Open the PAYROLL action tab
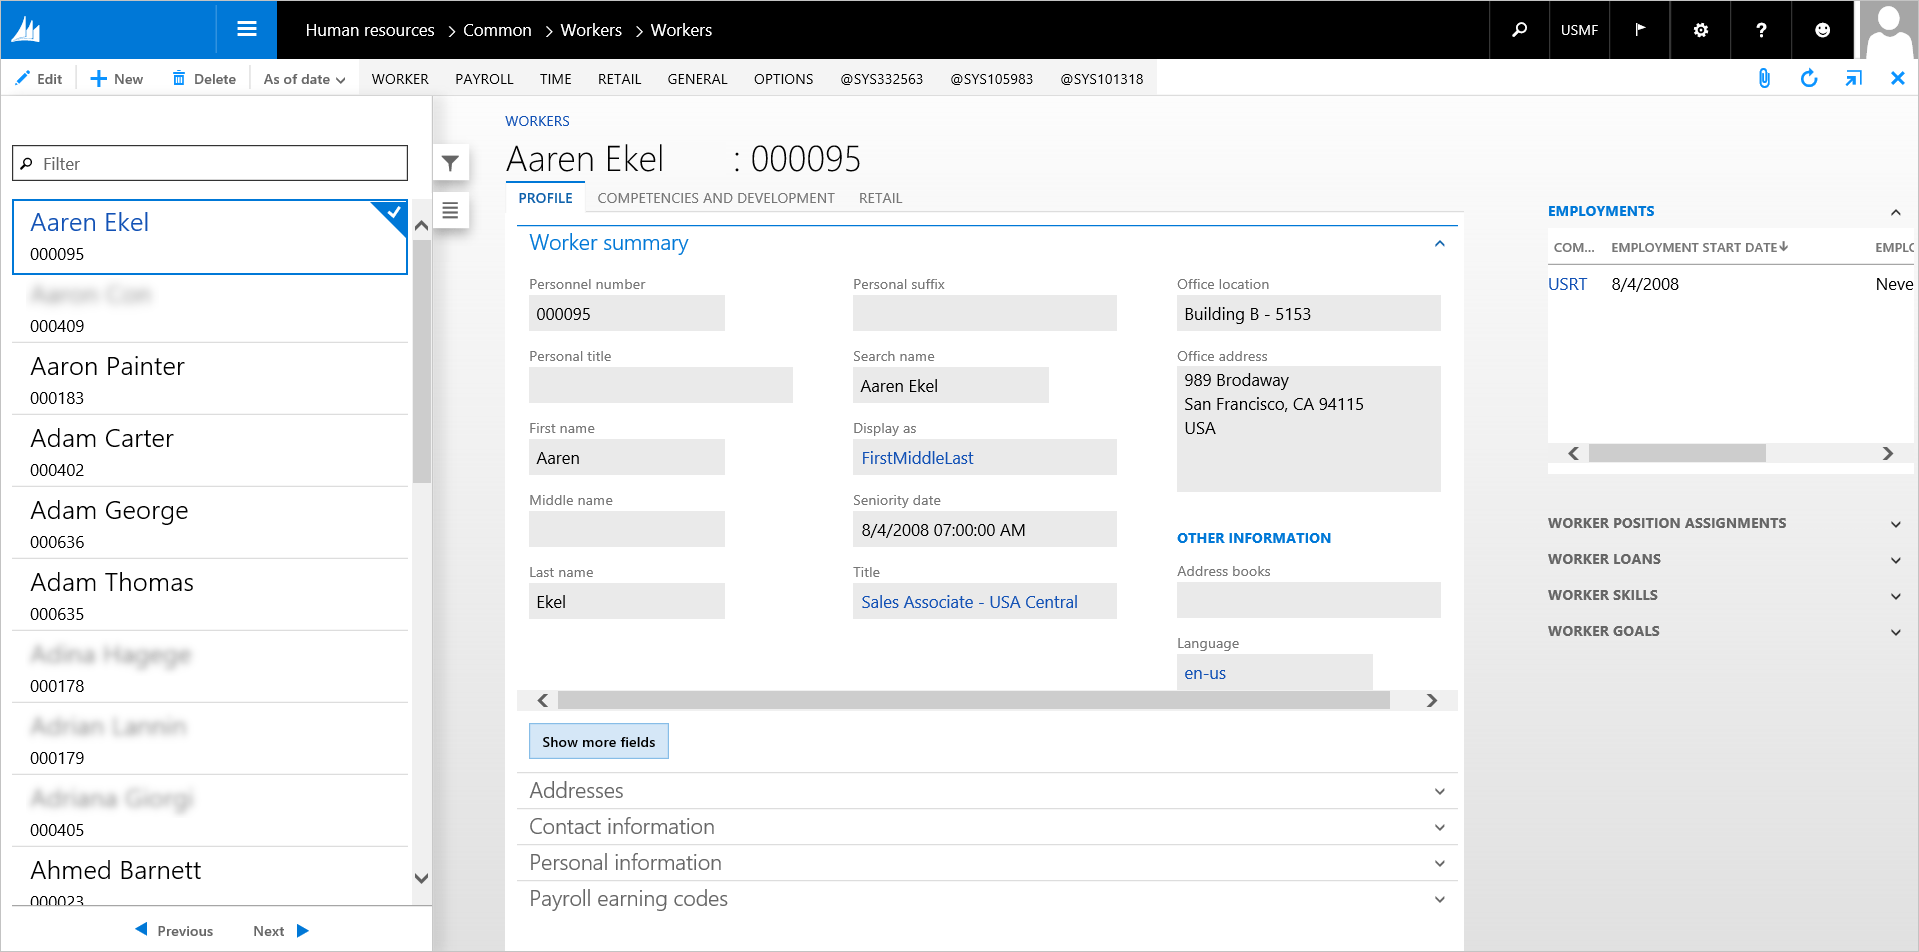Screen dimensions: 1919x952 (x=484, y=79)
